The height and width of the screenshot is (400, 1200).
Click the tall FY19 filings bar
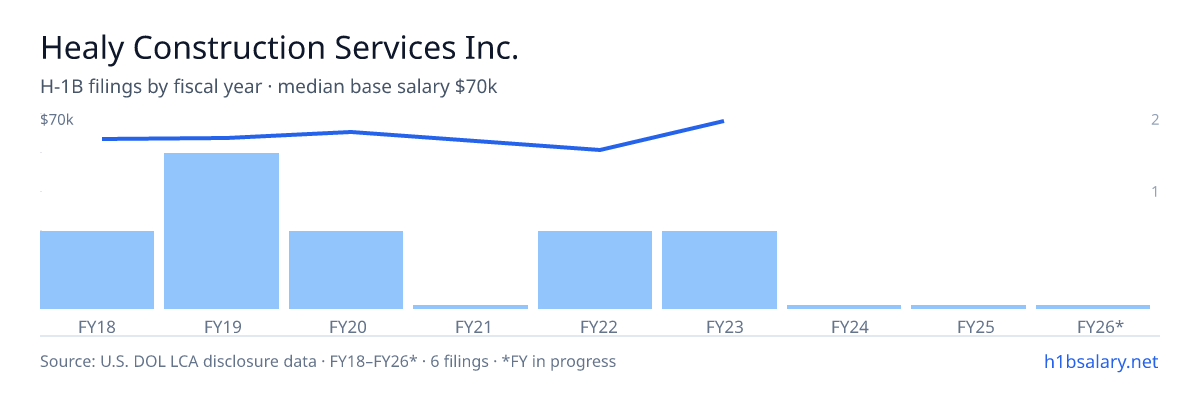(221, 231)
